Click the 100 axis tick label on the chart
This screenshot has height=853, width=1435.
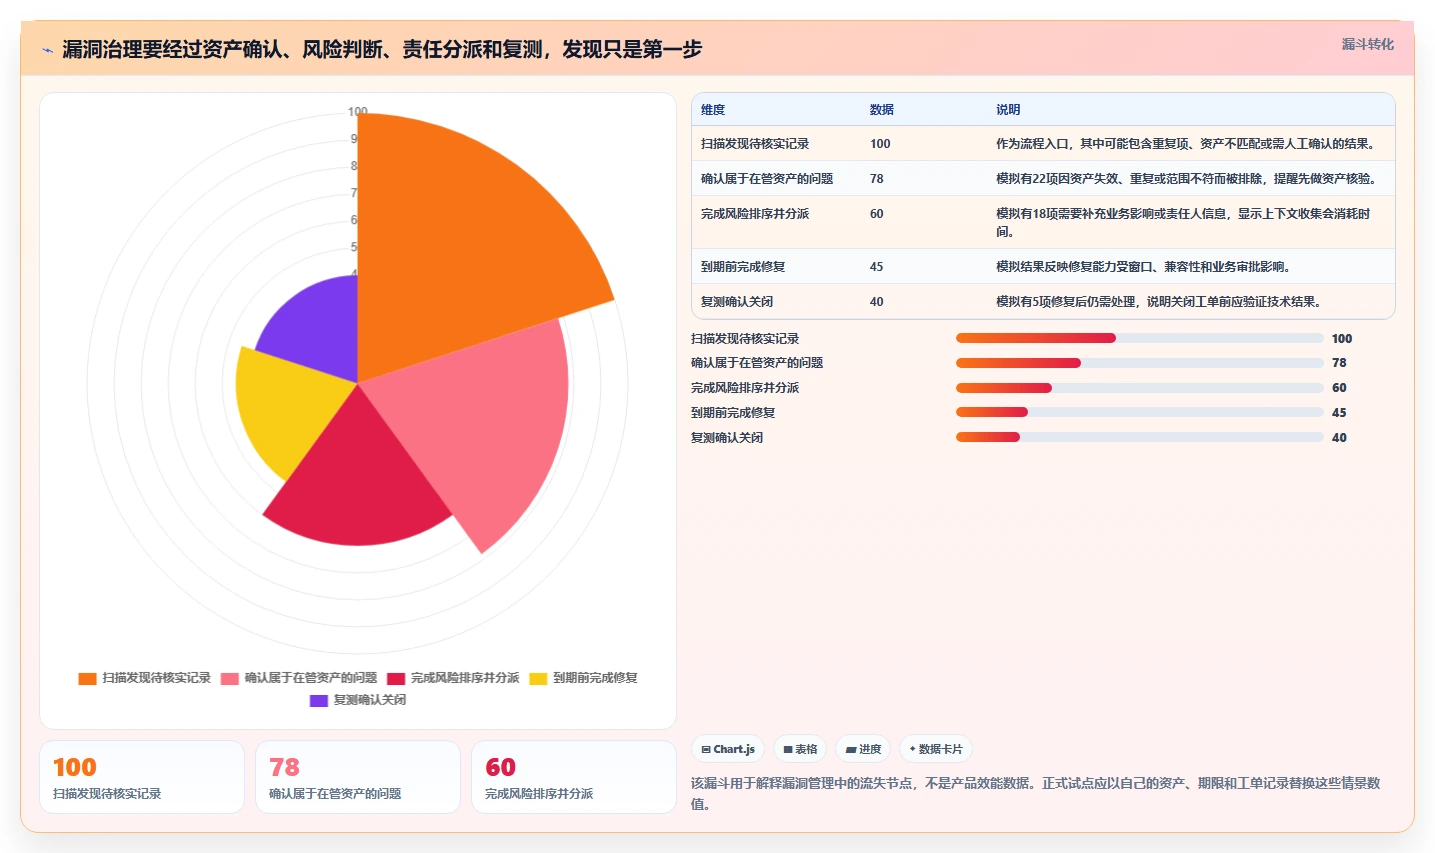coord(358,111)
